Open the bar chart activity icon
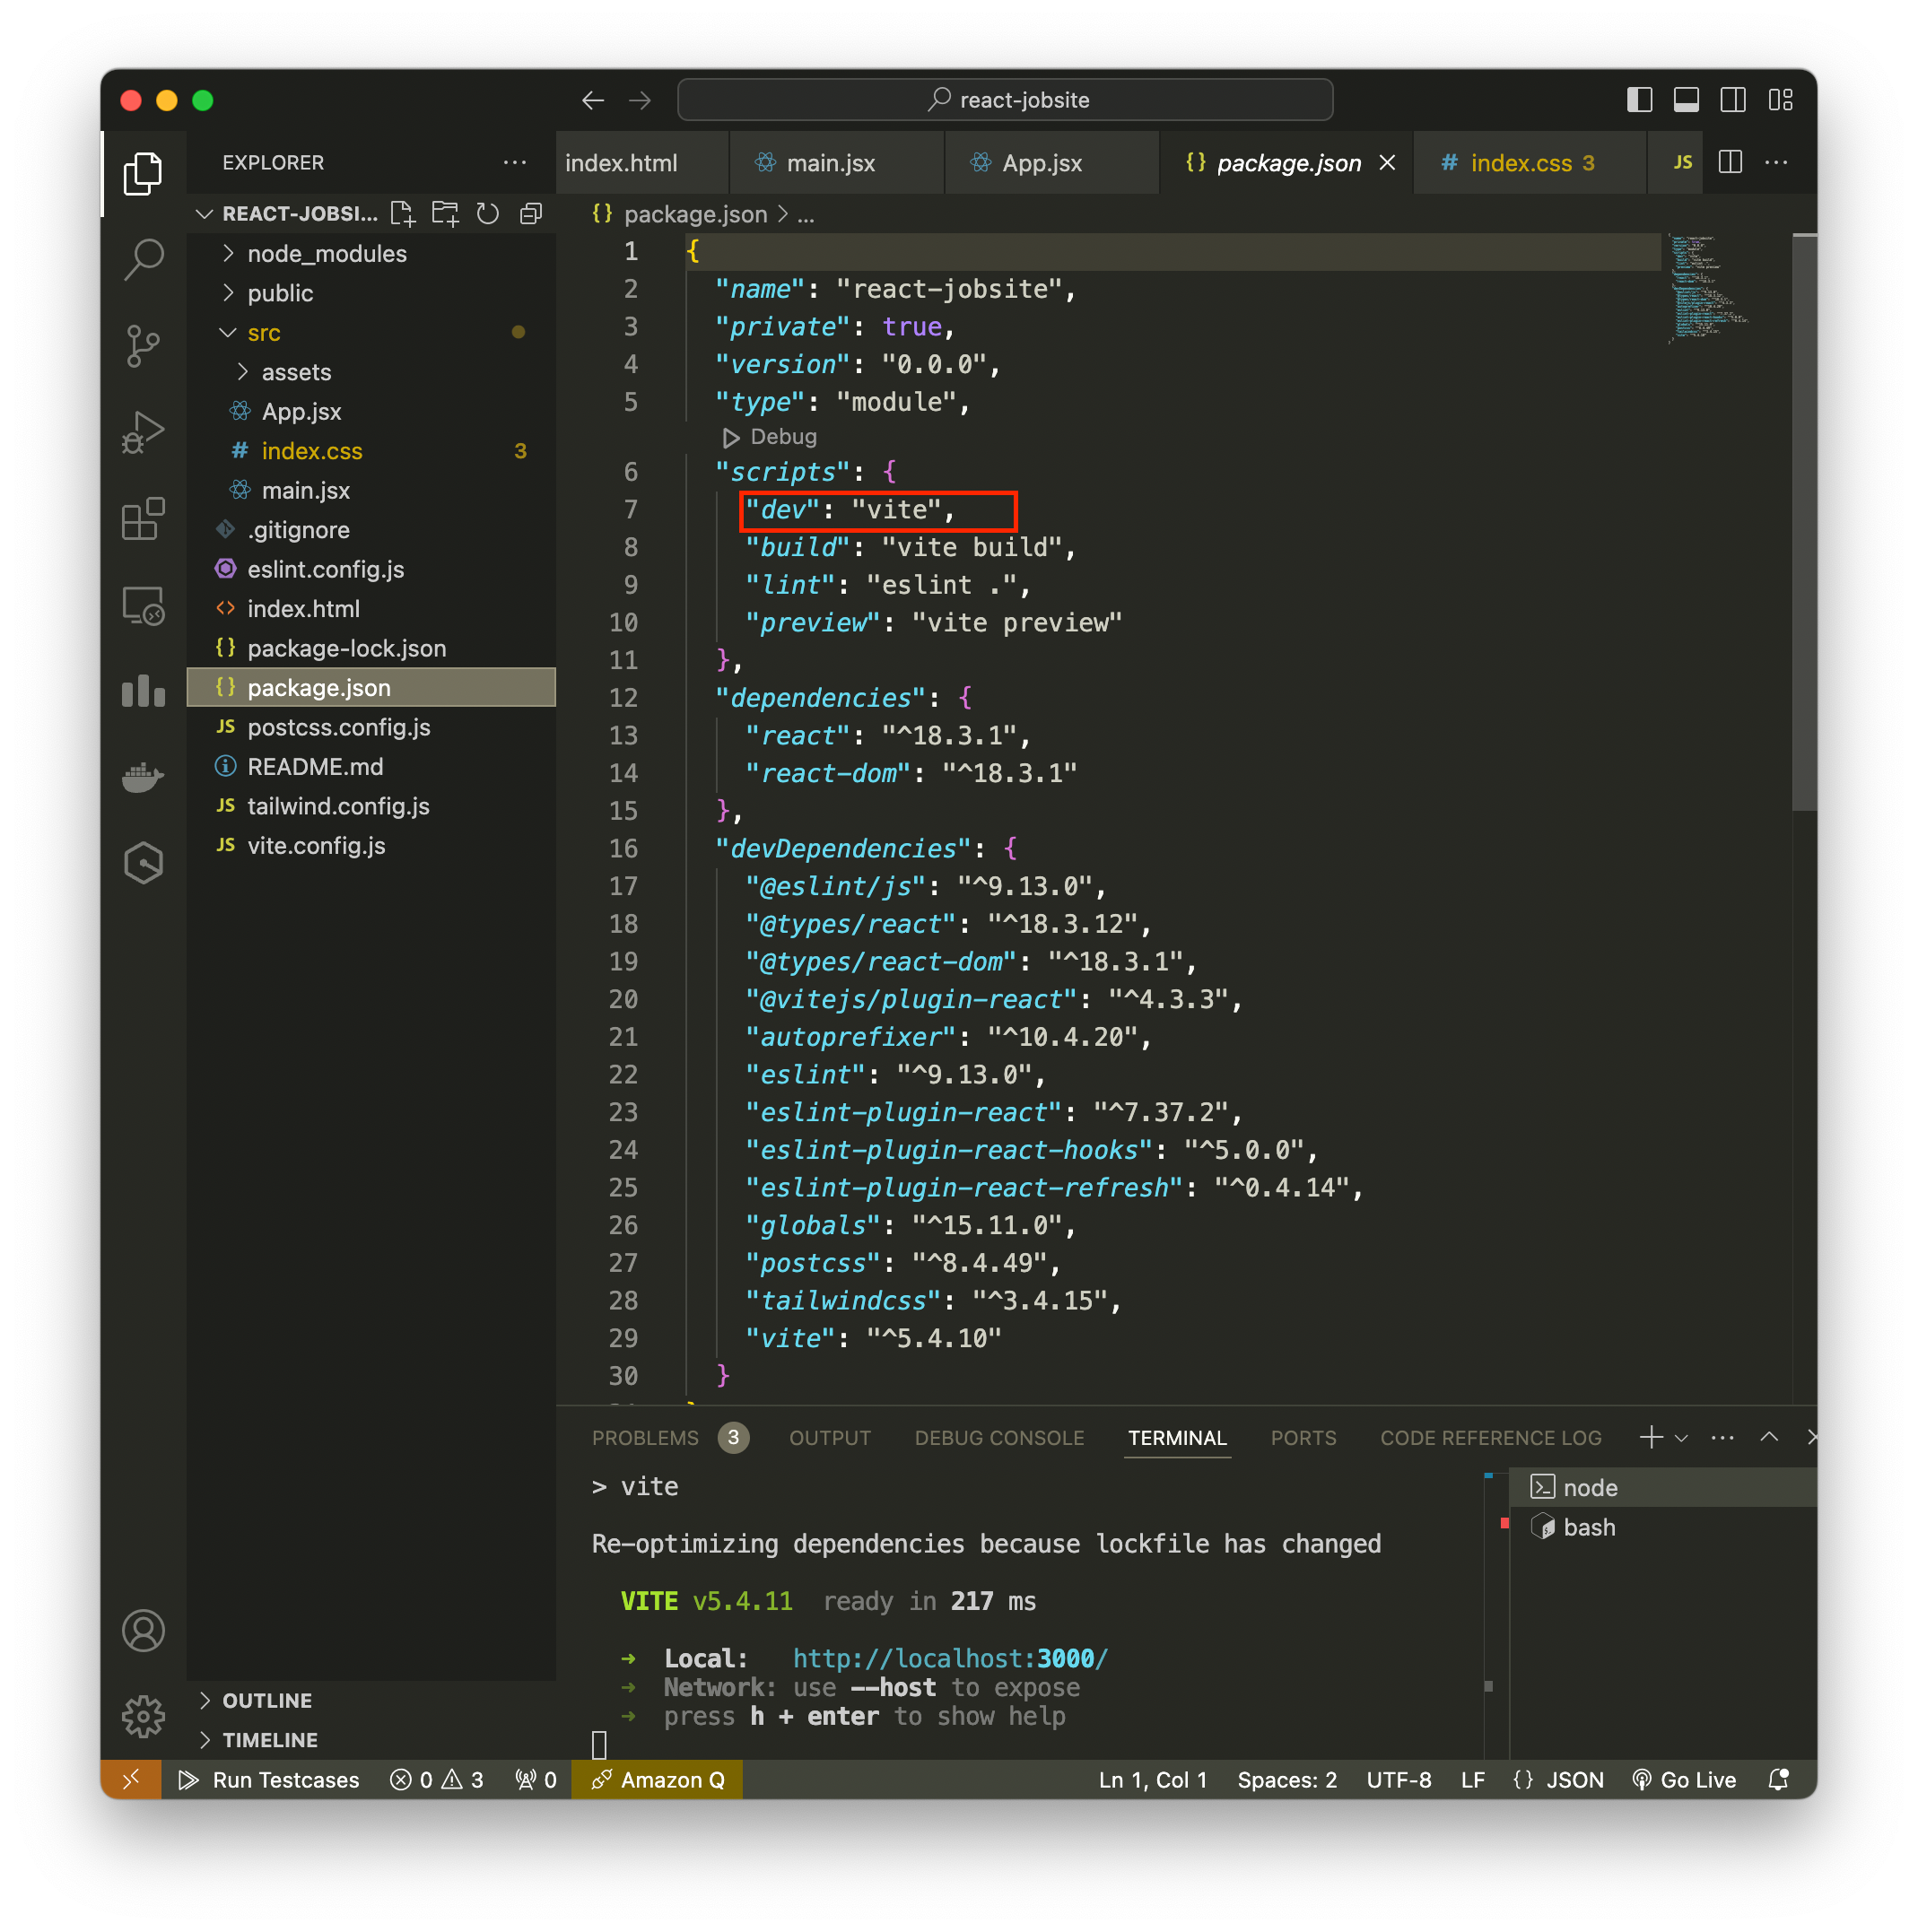This screenshot has height=1932, width=1918. click(143, 691)
